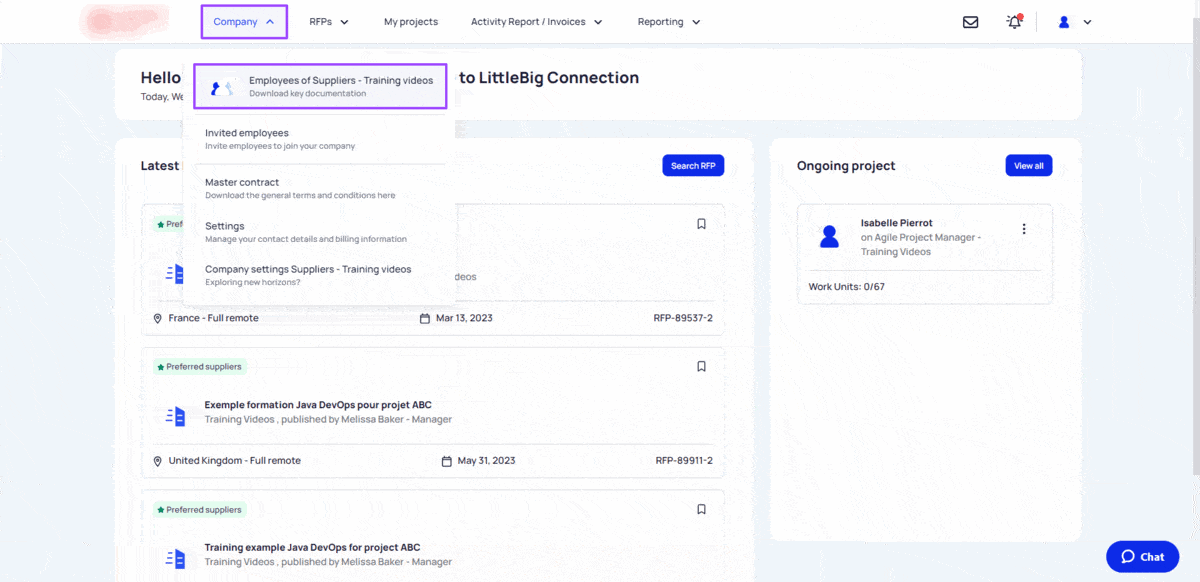Click the user profile avatar icon
1200x582 pixels.
(x=1064, y=22)
